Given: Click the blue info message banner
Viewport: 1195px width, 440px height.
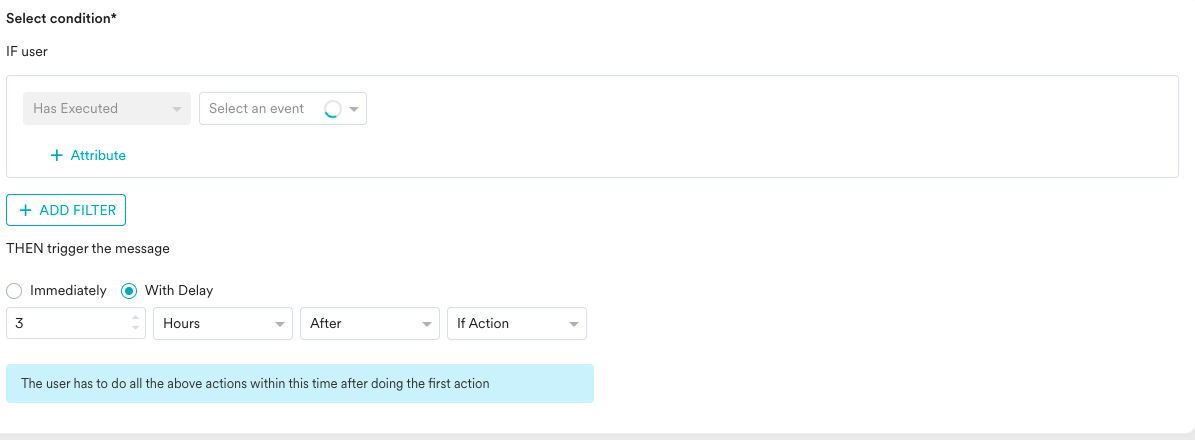Looking at the screenshot, I should pos(300,384).
